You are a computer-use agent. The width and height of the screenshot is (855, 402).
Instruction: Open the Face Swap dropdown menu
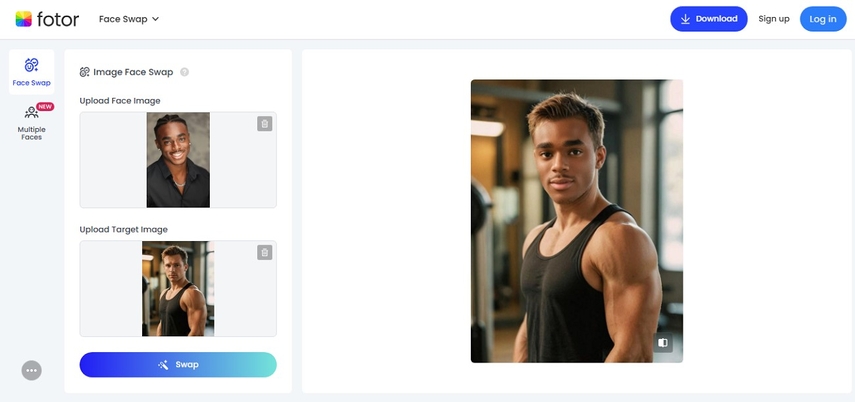pos(129,19)
